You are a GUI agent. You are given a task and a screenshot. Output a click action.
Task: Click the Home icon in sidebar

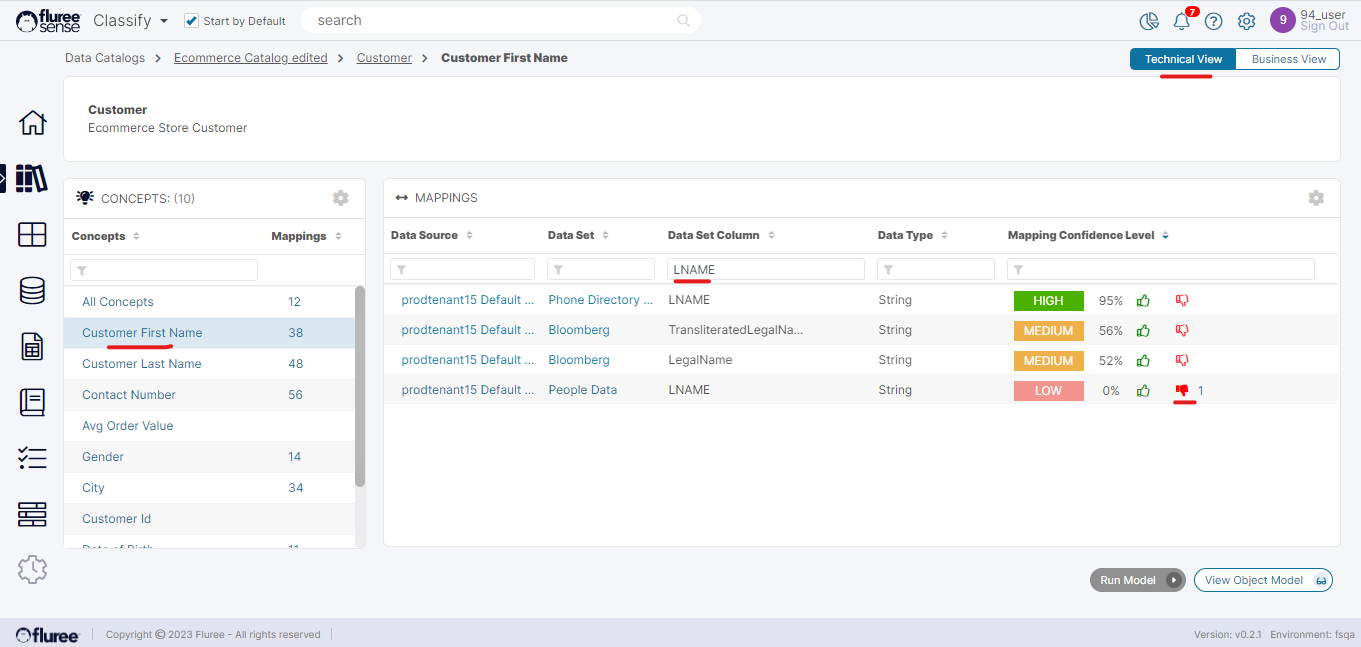[x=33, y=123]
